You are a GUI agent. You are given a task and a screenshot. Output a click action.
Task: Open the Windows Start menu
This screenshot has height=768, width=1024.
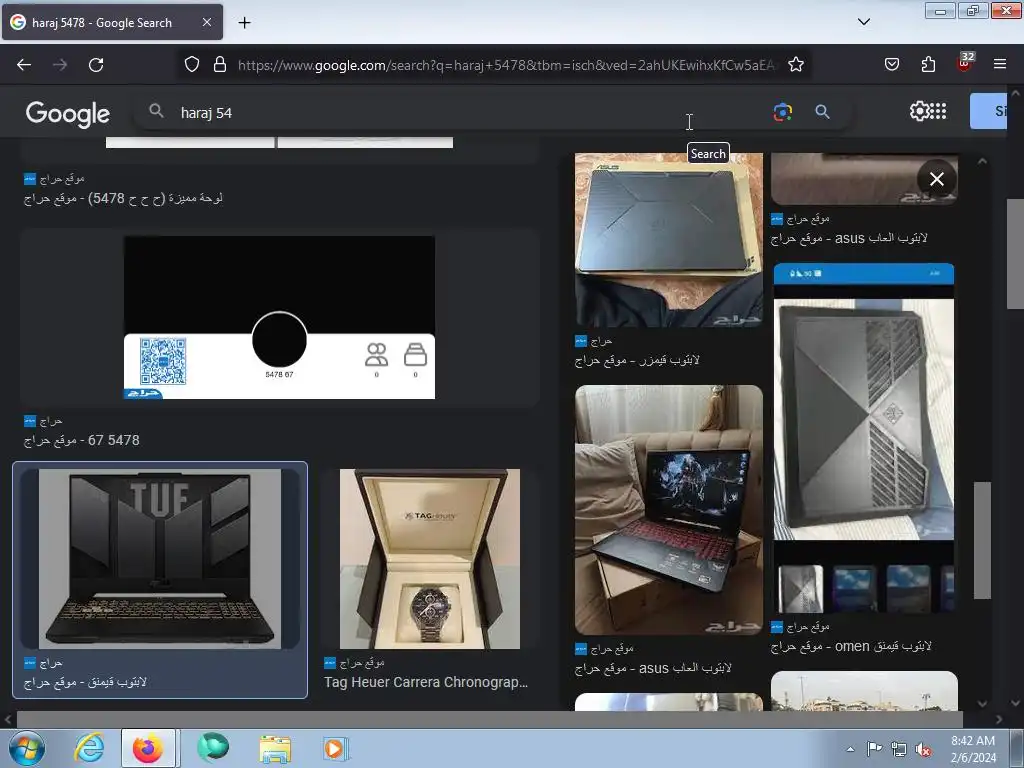(x=26, y=748)
